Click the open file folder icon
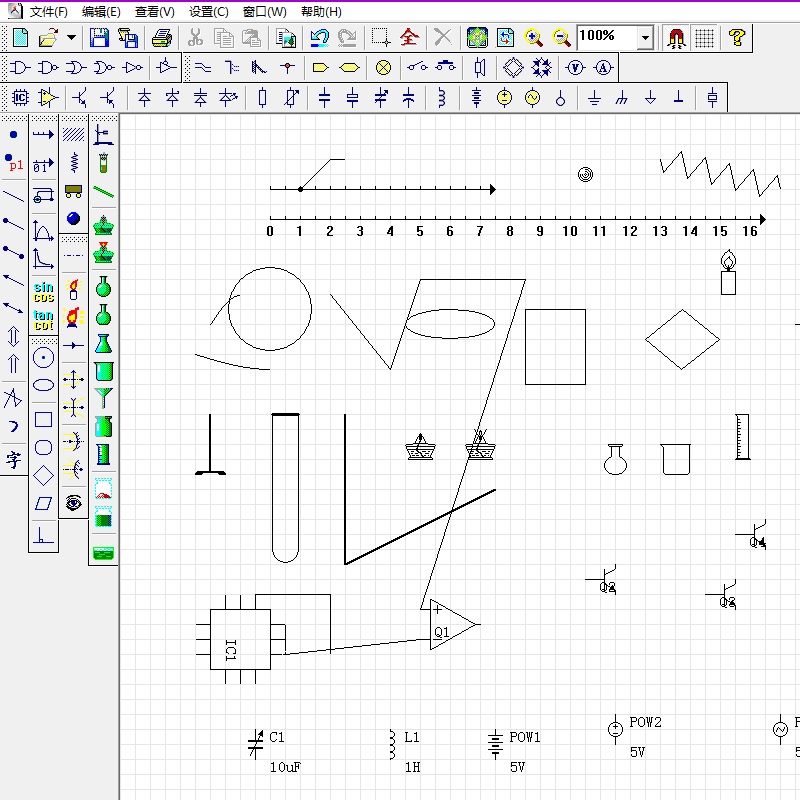 point(48,38)
